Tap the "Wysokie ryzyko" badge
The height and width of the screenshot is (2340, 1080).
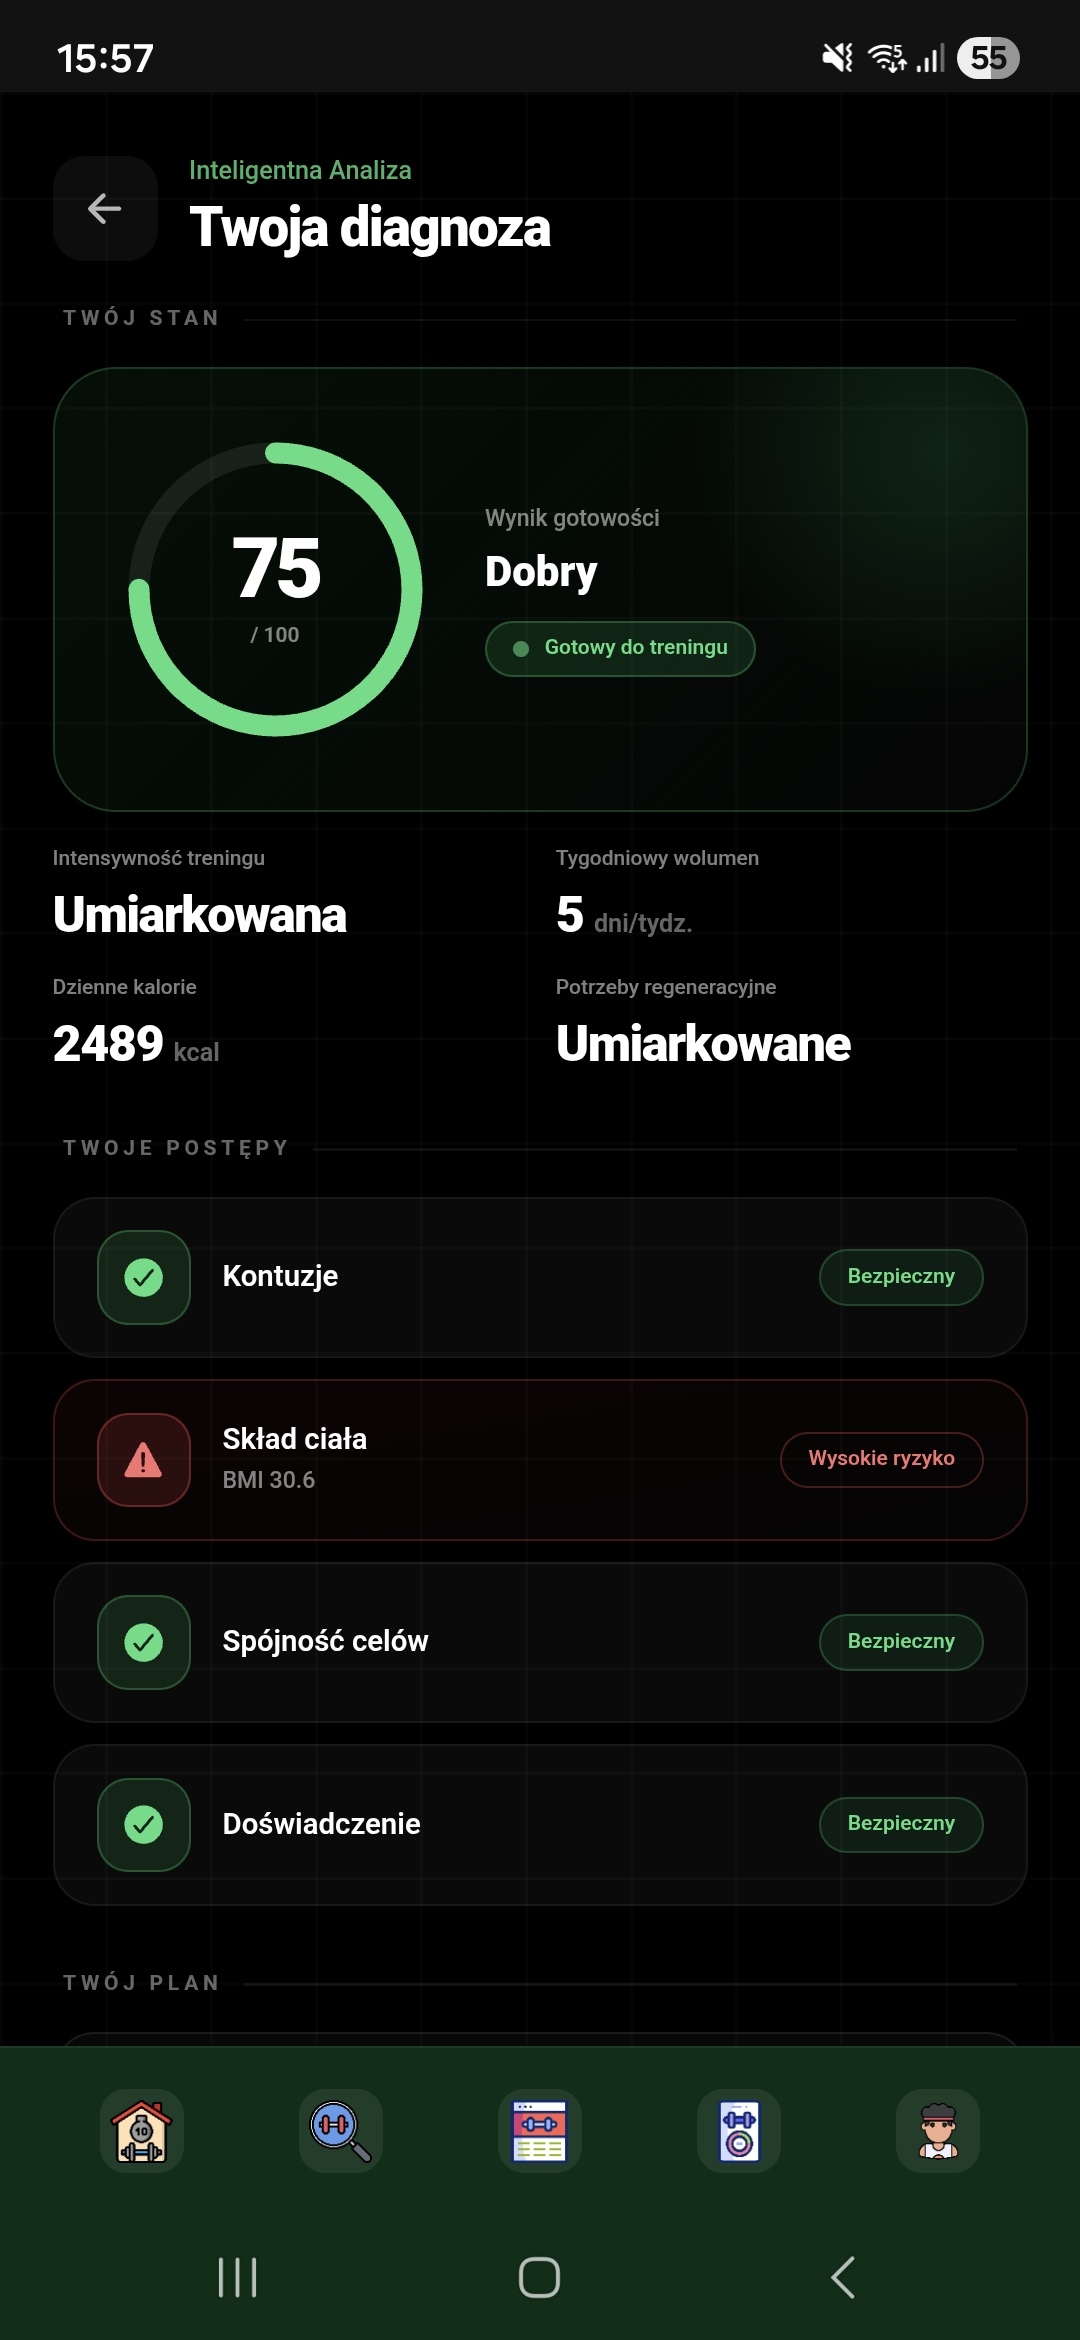(x=881, y=1459)
